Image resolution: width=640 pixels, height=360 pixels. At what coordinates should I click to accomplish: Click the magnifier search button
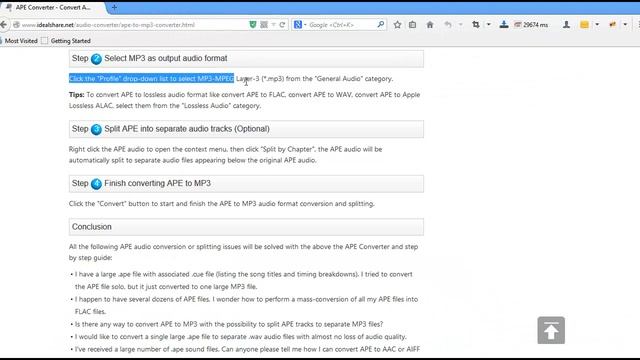(x=380, y=25)
